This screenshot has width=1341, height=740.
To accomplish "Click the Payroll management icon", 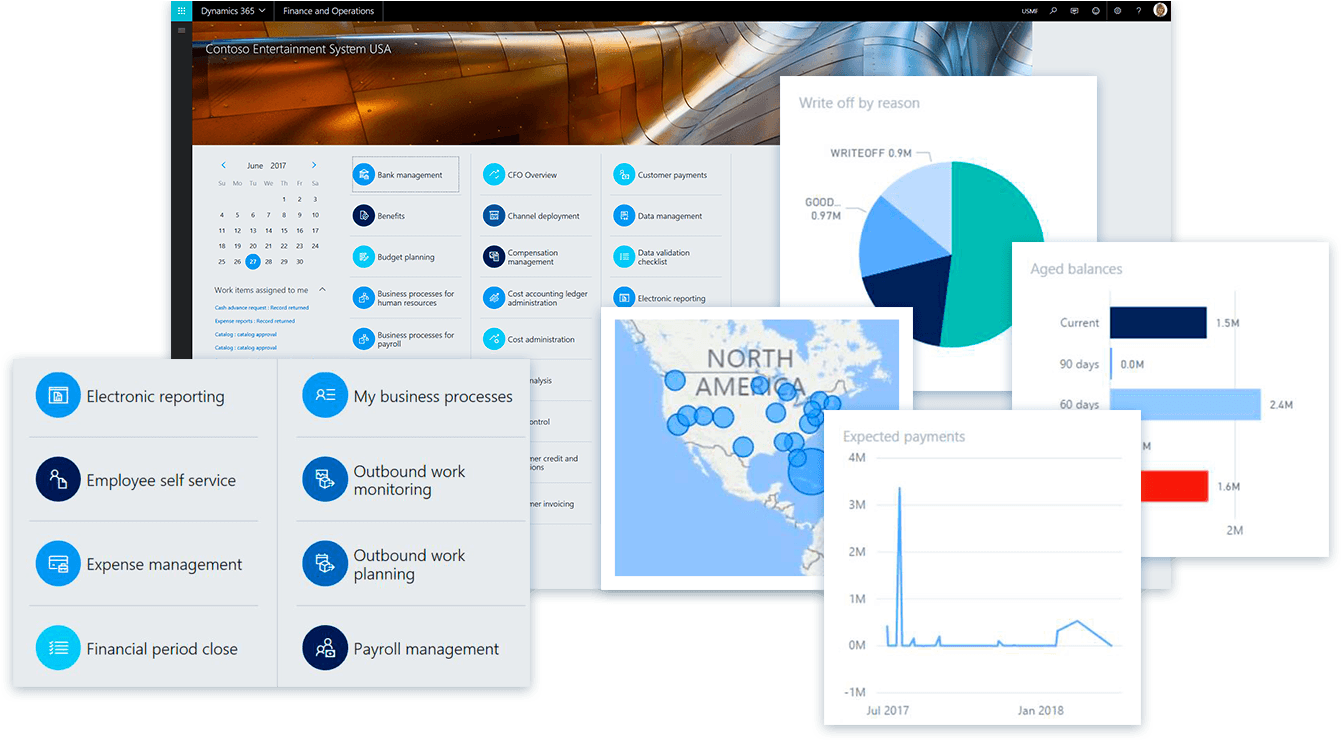I will coord(325,648).
